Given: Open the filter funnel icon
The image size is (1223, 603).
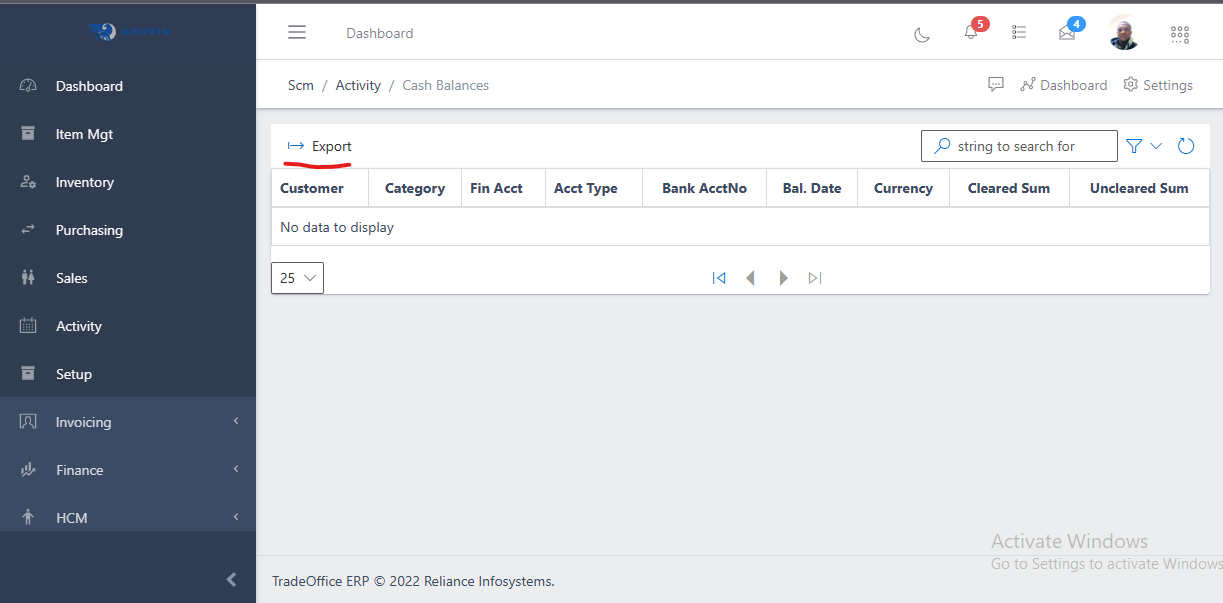Looking at the screenshot, I should (x=1134, y=146).
